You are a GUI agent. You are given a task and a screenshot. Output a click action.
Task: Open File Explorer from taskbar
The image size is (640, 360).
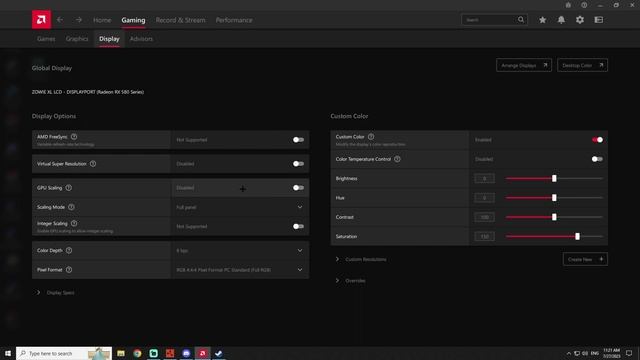[121, 353]
